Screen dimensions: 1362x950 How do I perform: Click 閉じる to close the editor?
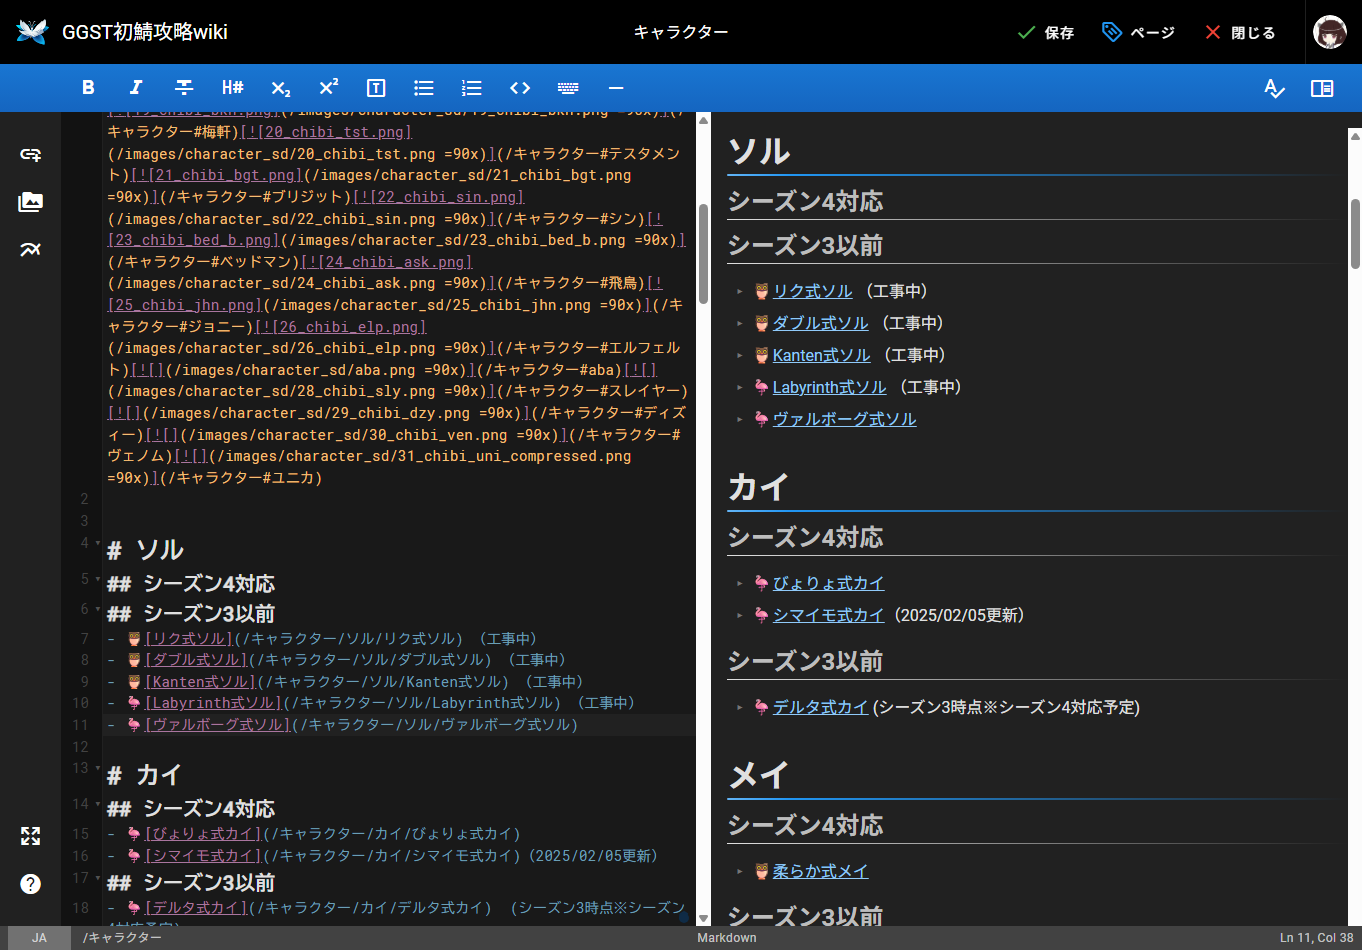coord(1240,32)
